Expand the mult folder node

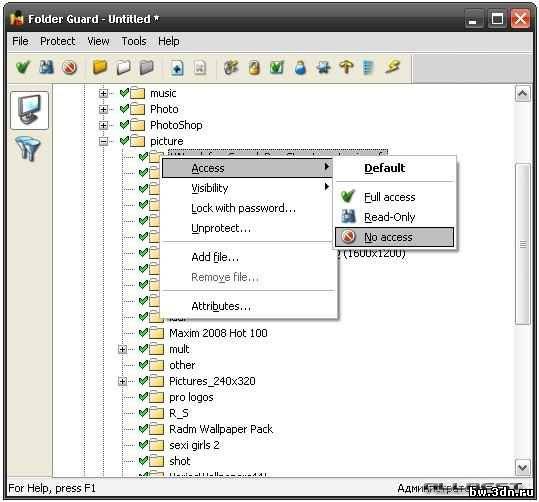(122, 349)
